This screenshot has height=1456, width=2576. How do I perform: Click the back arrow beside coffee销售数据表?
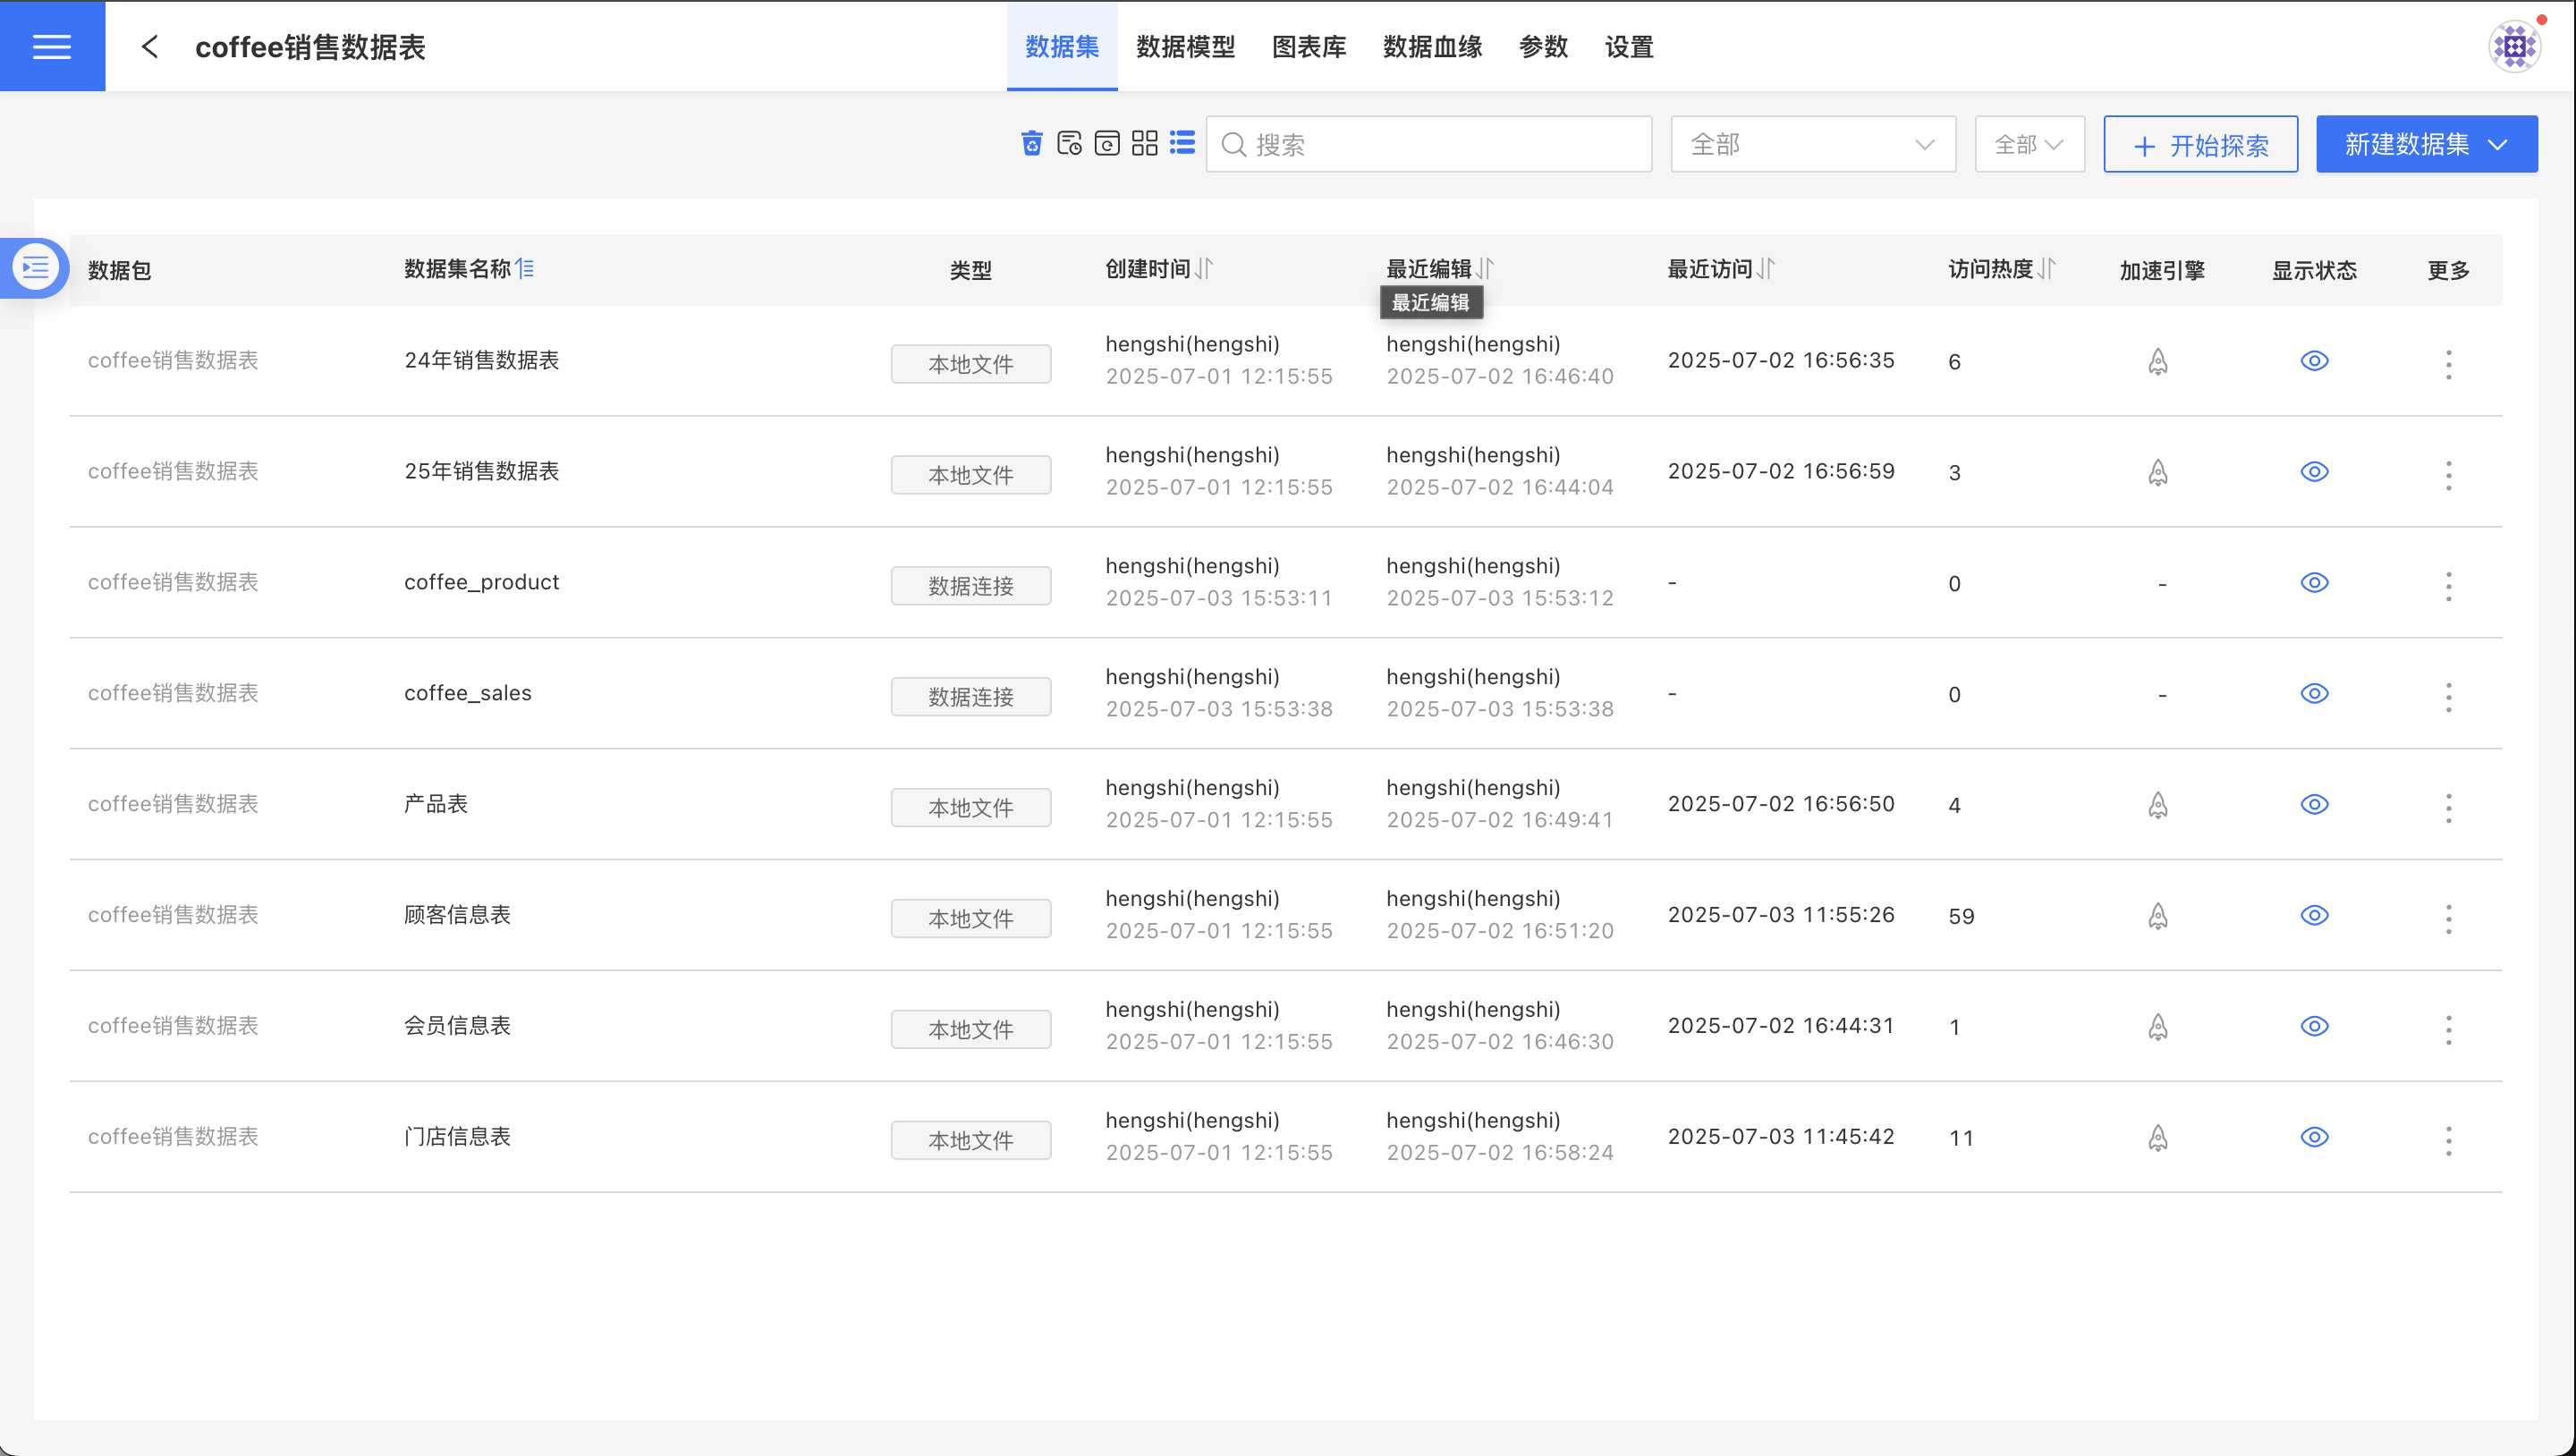pyautogui.click(x=150, y=46)
